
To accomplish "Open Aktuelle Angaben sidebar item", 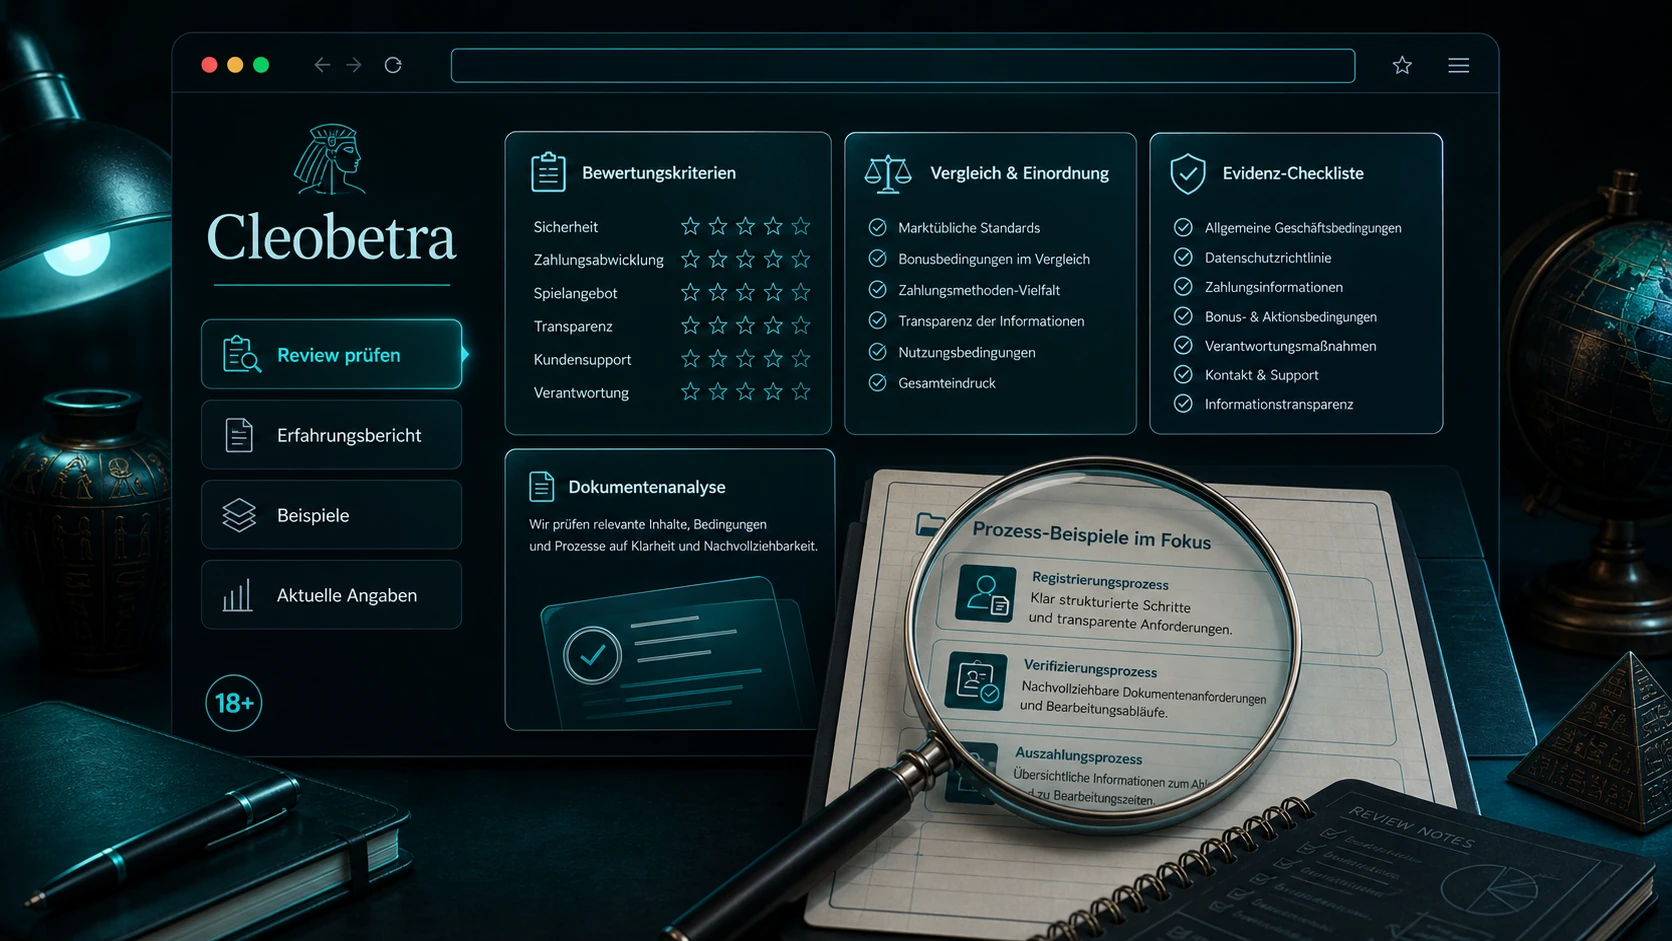I will tap(331, 595).
